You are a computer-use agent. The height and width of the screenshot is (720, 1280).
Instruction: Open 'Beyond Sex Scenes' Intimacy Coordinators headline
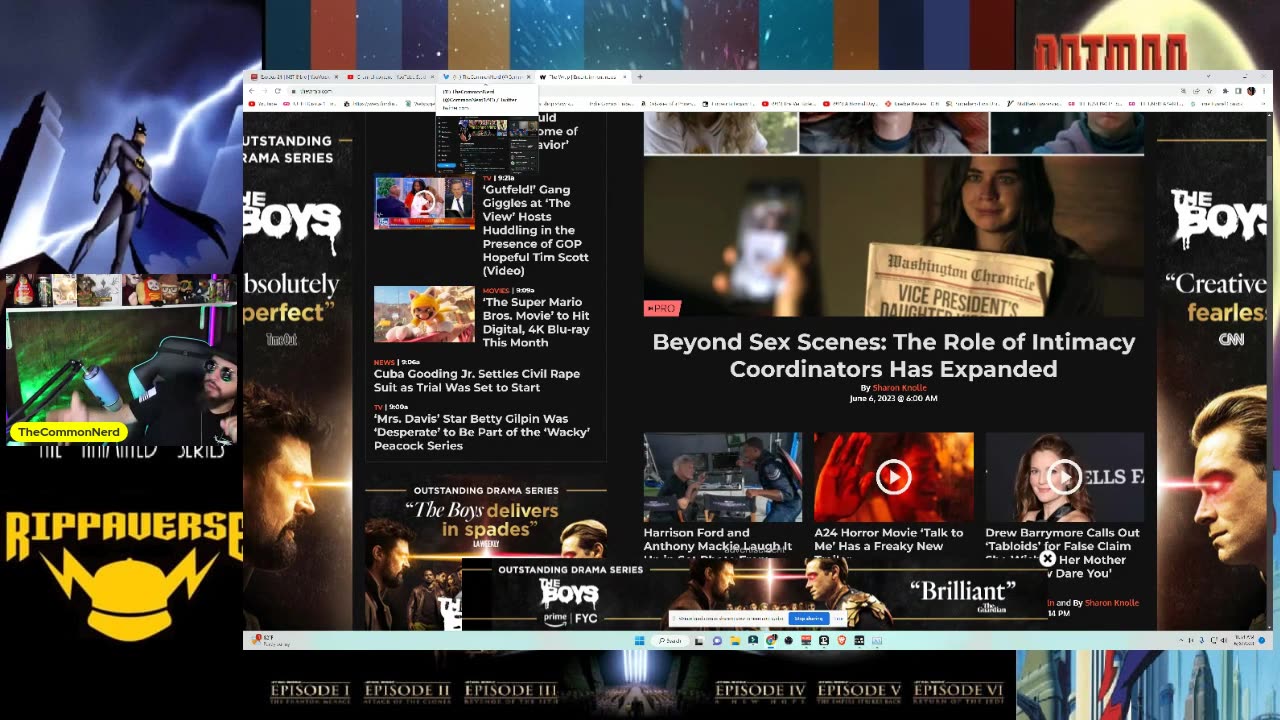(x=893, y=355)
